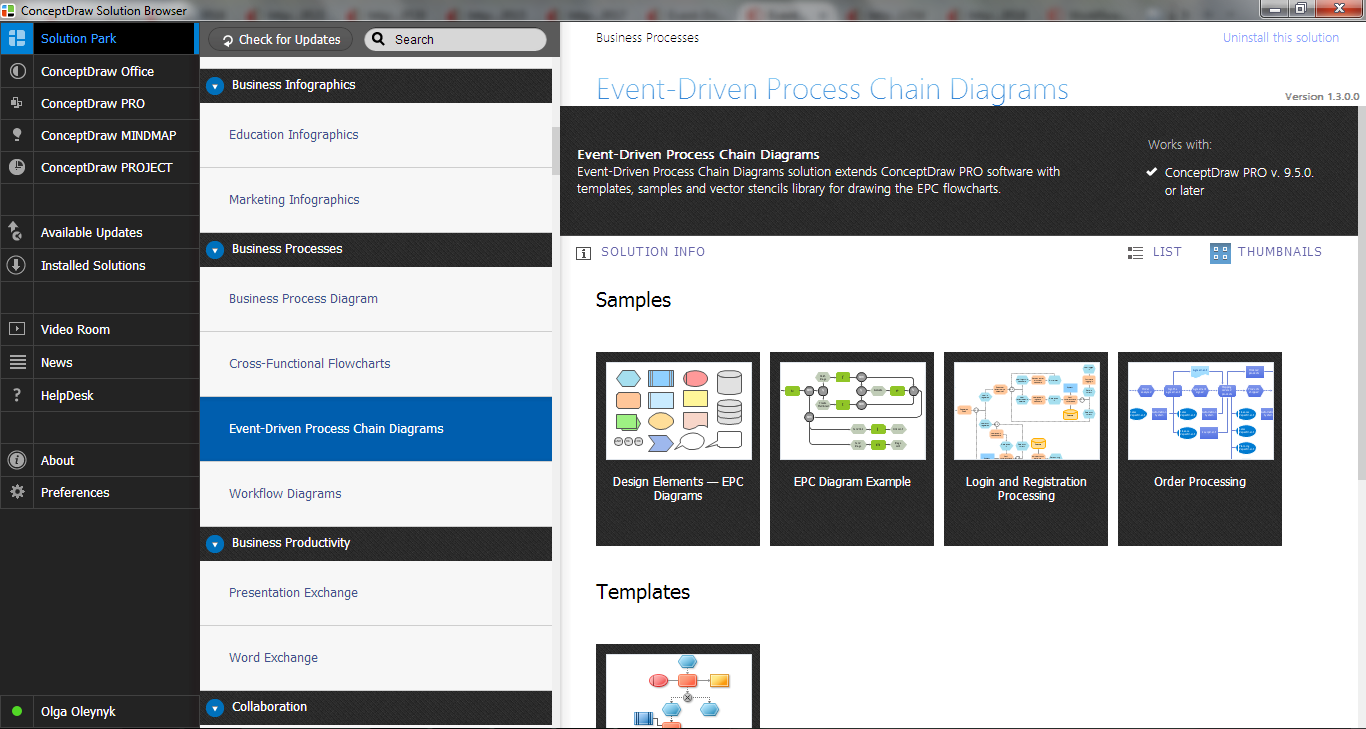1366x729 pixels.
Task: Open Video Room via its play icon
Action: coord(16,329)
